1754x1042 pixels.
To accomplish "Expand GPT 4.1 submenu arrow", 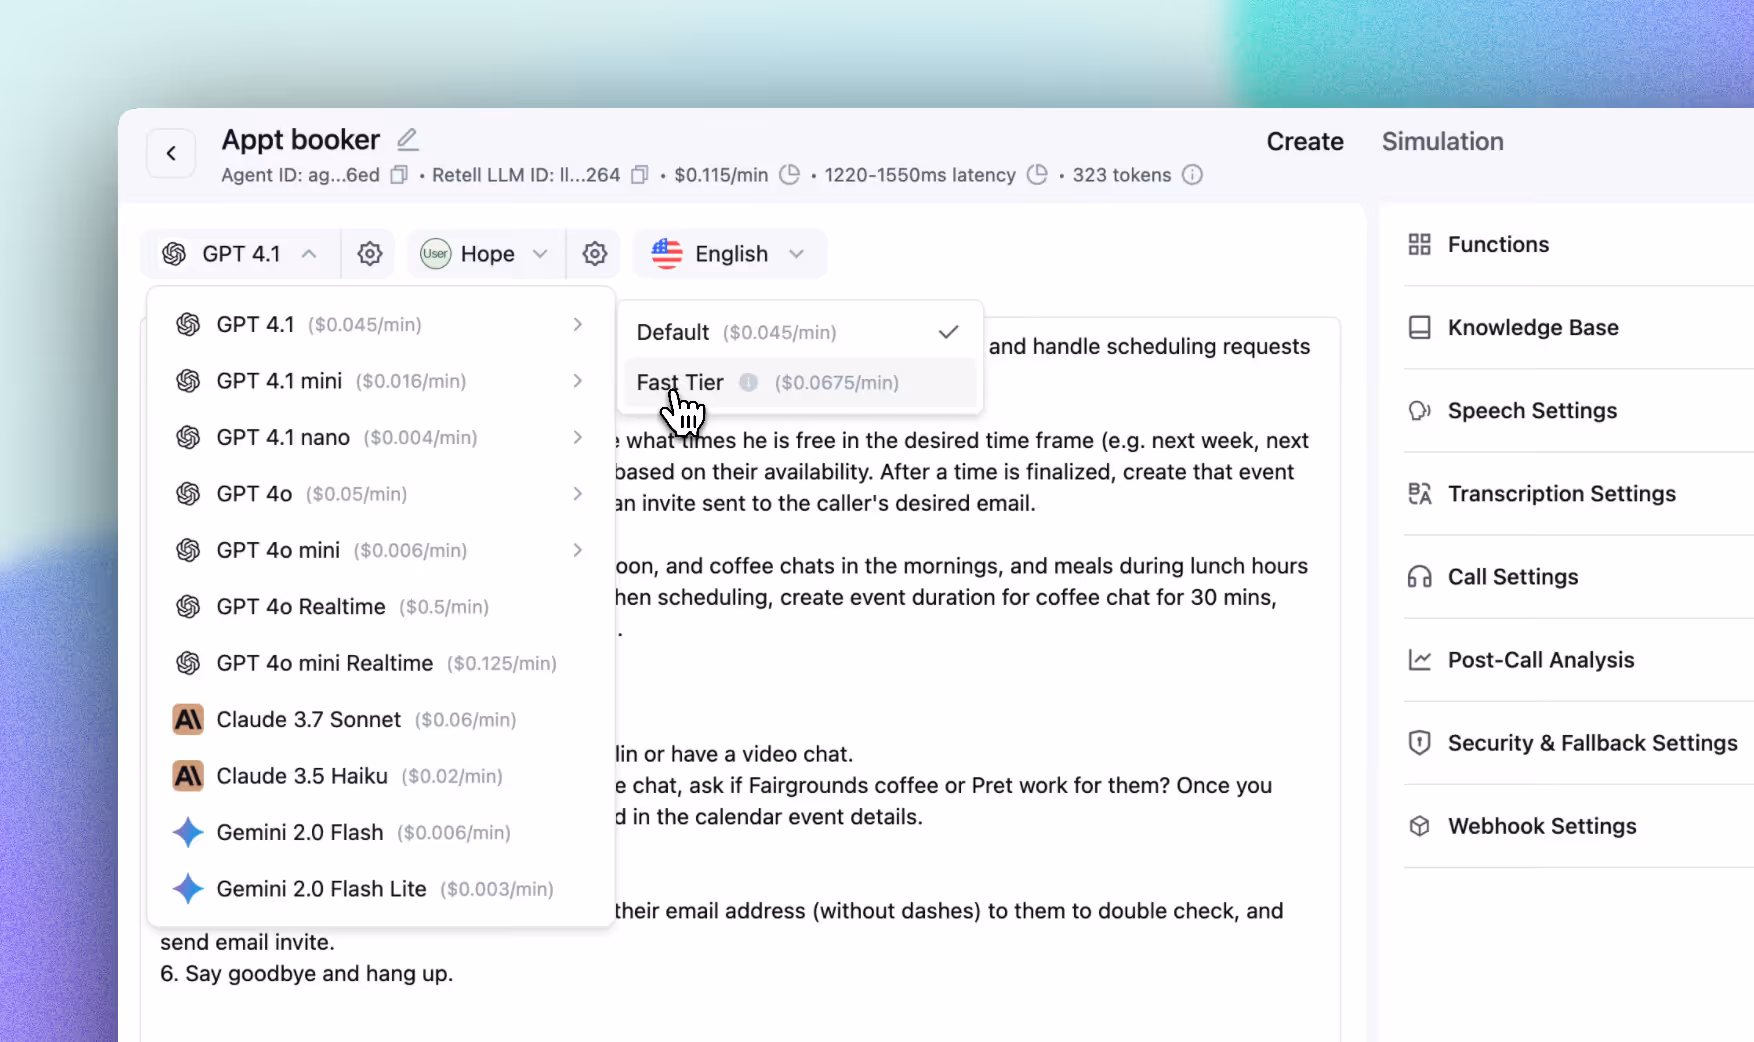I will (578, 325).
